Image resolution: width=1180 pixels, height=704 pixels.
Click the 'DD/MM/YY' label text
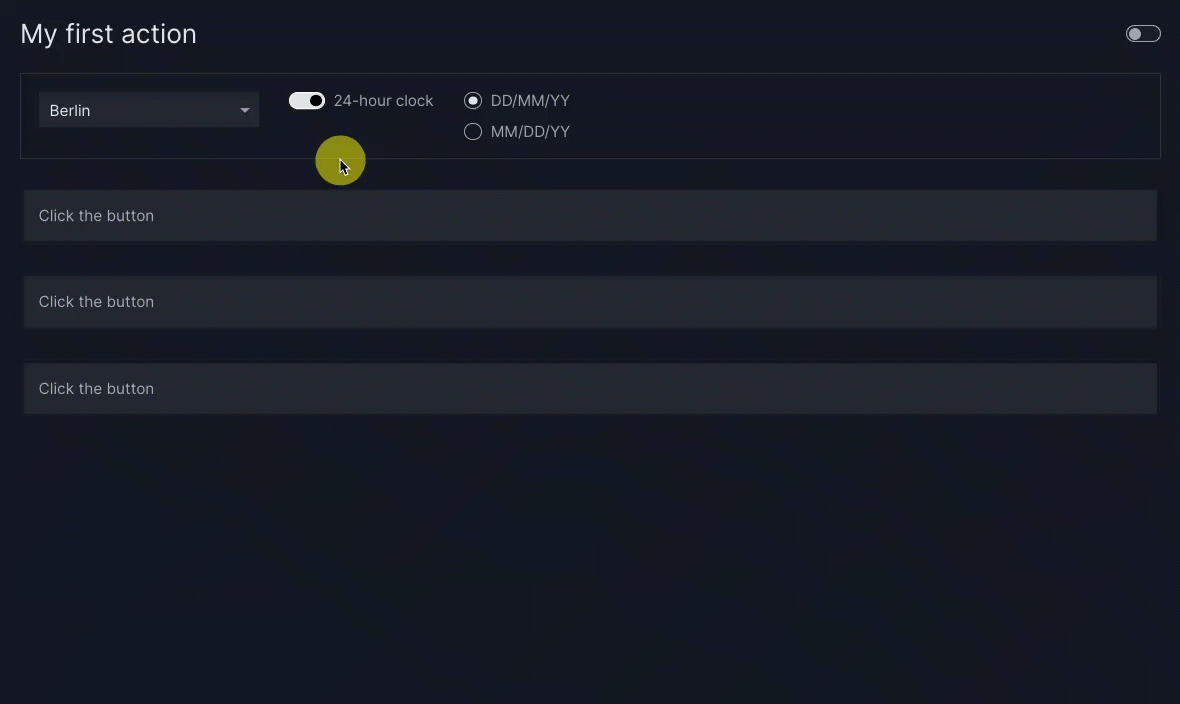point(530,101)
